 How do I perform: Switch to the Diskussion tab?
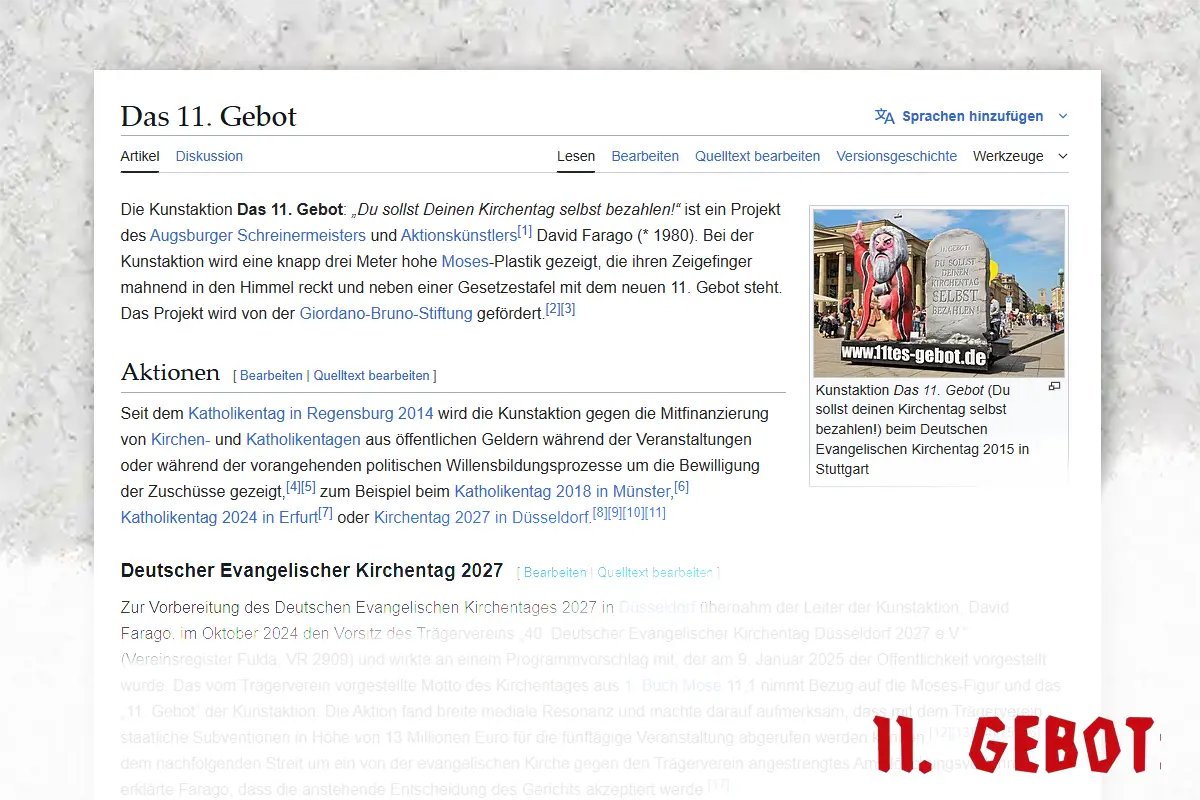(x=209, y=156)
